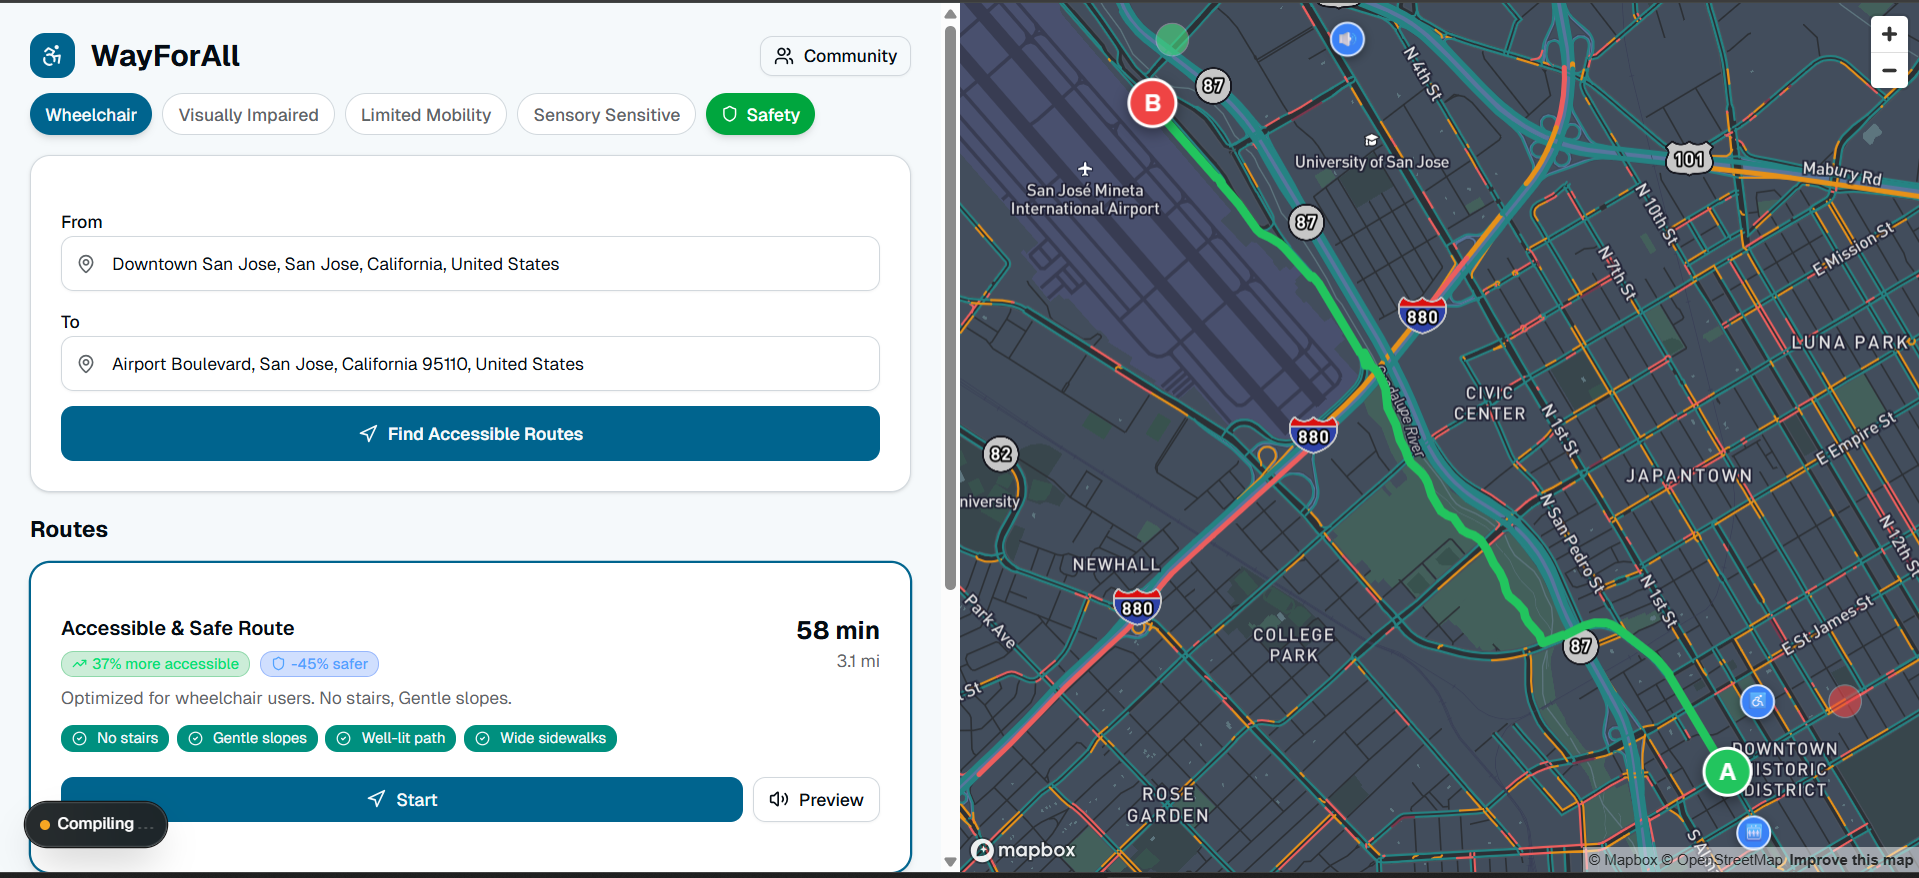Start the Accessible & Safe Route
Image resolution: width=1919 pixels, height=878 pixels.
click(x=401, y=799)
